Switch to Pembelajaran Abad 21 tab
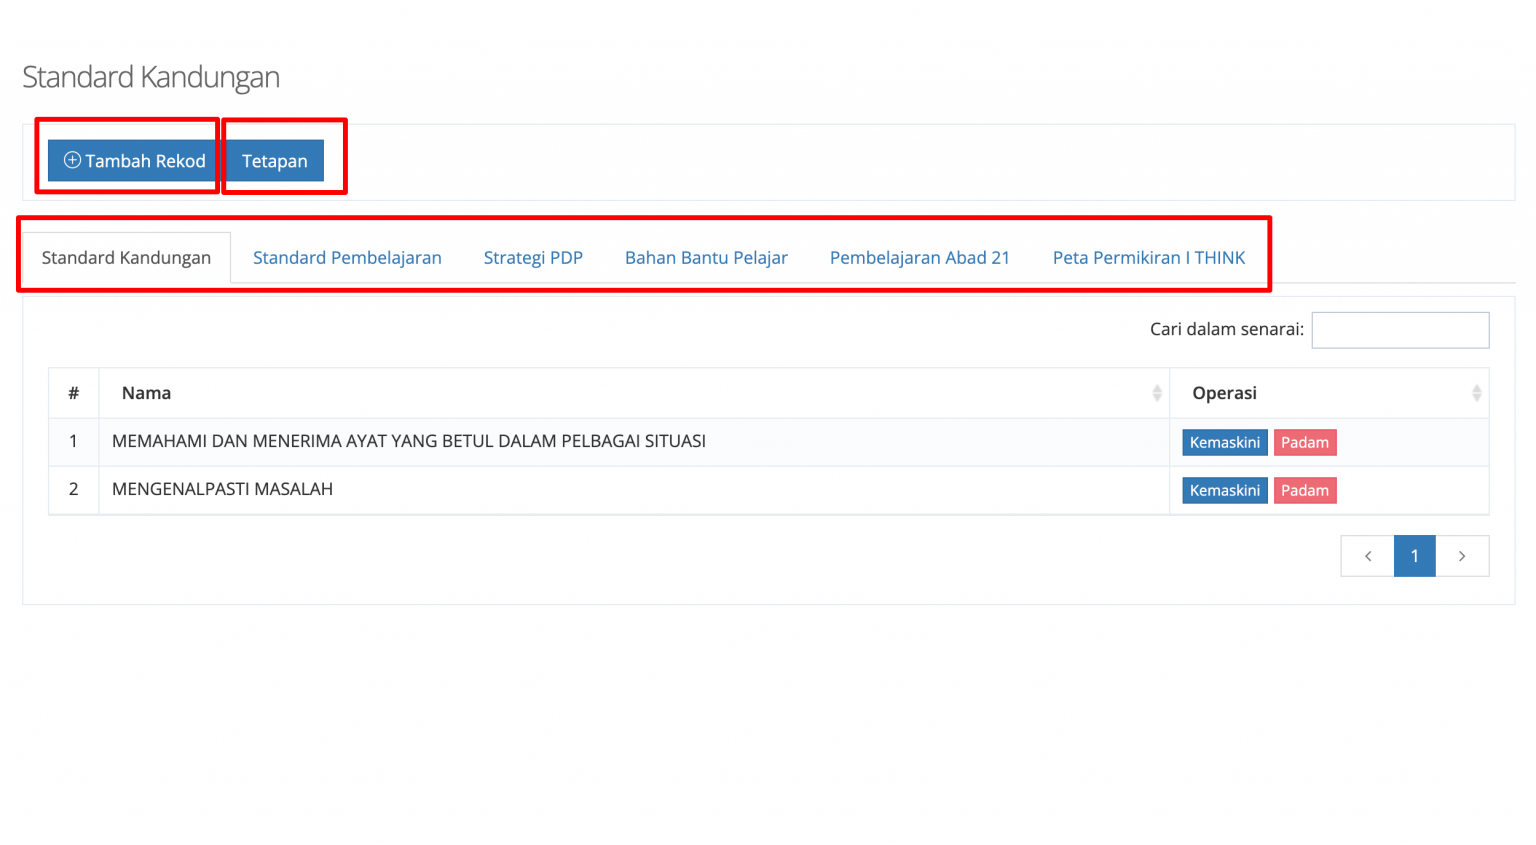Screen dimensions: 1536x845 click(x=919, y=258)
